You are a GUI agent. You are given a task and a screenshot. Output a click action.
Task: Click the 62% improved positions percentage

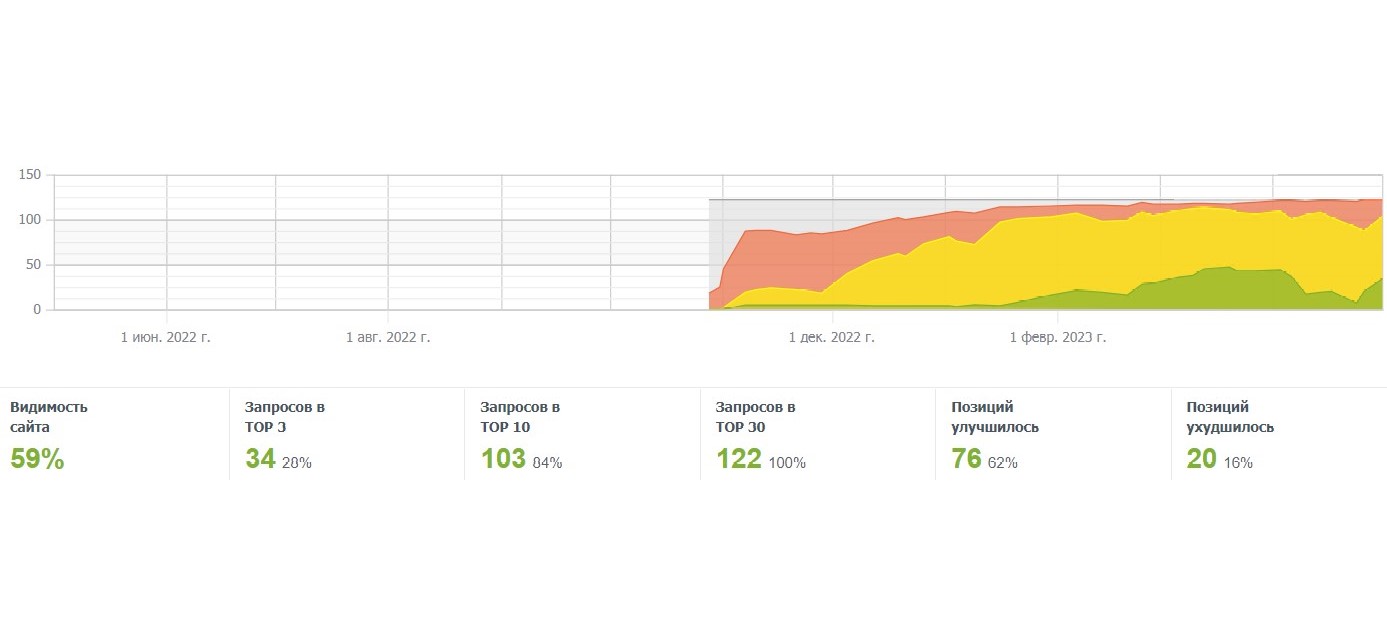coord(1003,463)
